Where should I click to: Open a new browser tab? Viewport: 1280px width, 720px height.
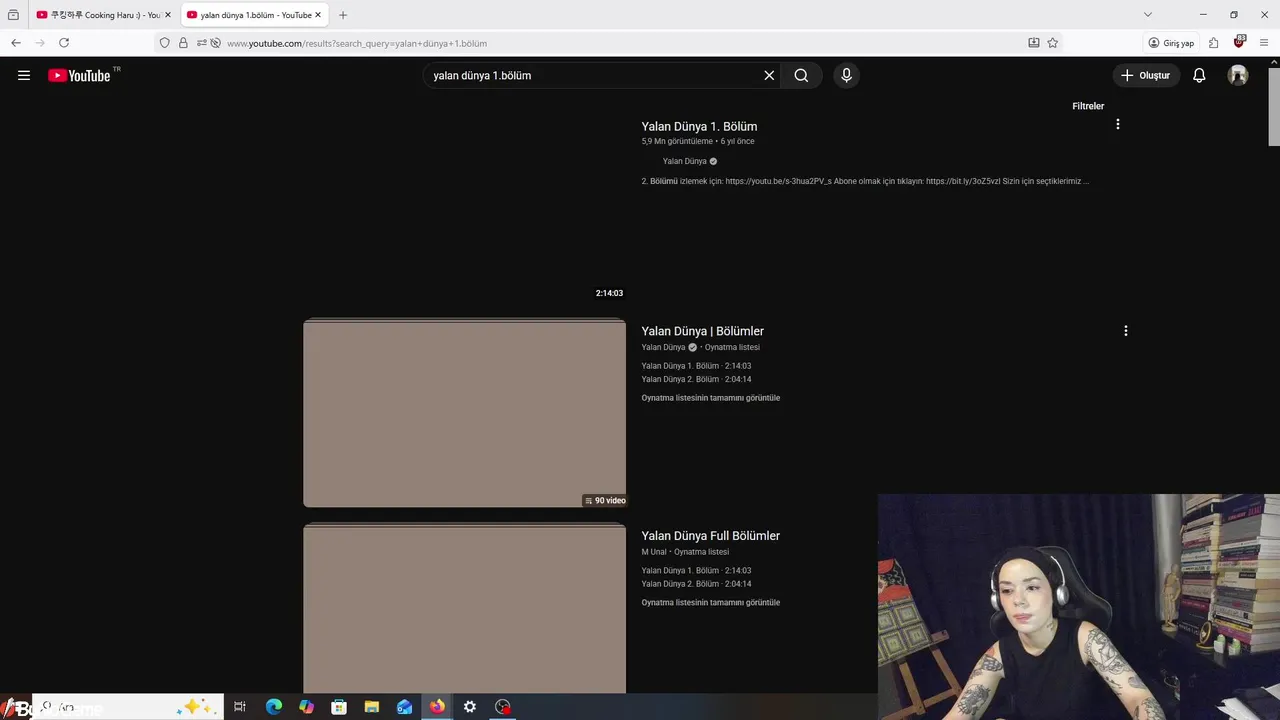(343, 15)
